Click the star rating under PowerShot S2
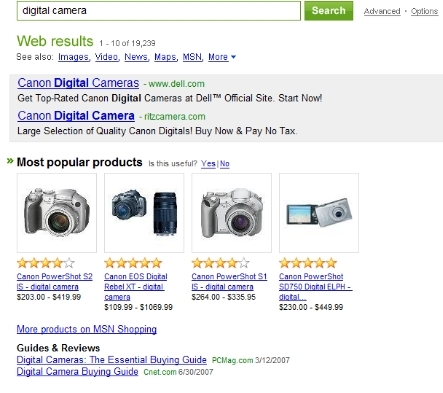This screenshot has height=393, width=443. coord(46,263)
